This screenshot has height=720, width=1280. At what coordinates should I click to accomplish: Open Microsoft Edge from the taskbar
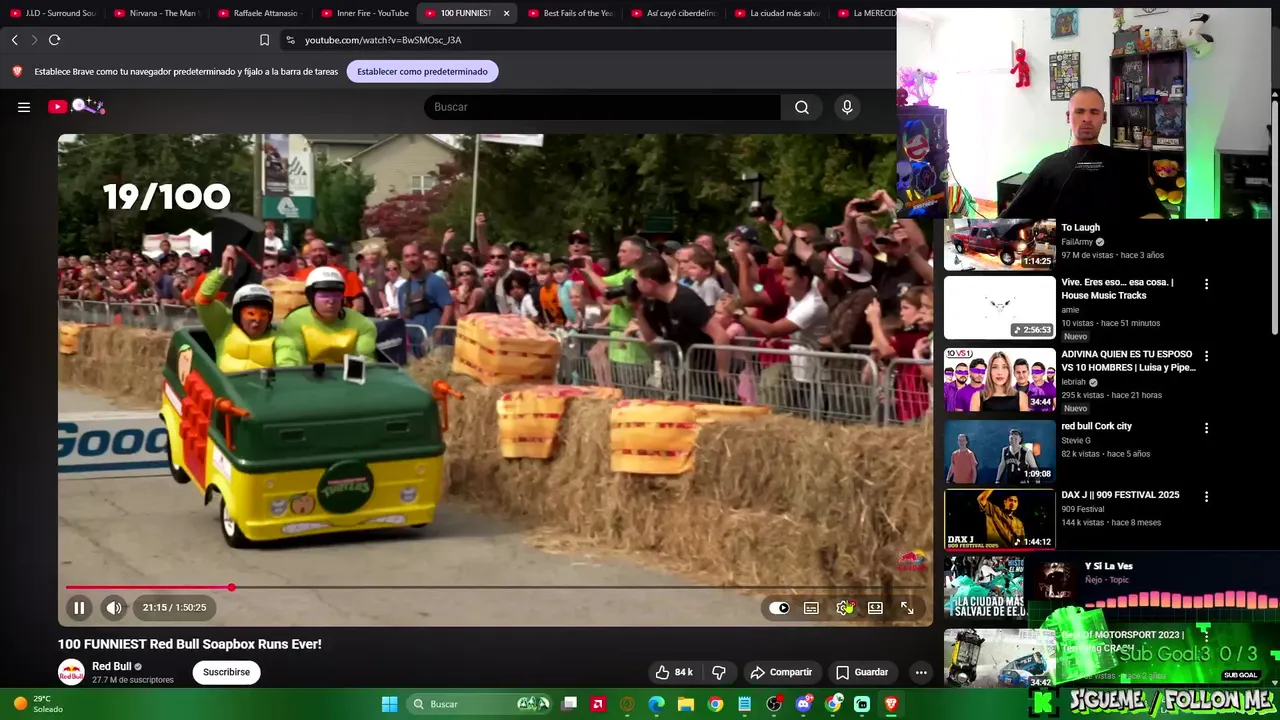[656, 704]
